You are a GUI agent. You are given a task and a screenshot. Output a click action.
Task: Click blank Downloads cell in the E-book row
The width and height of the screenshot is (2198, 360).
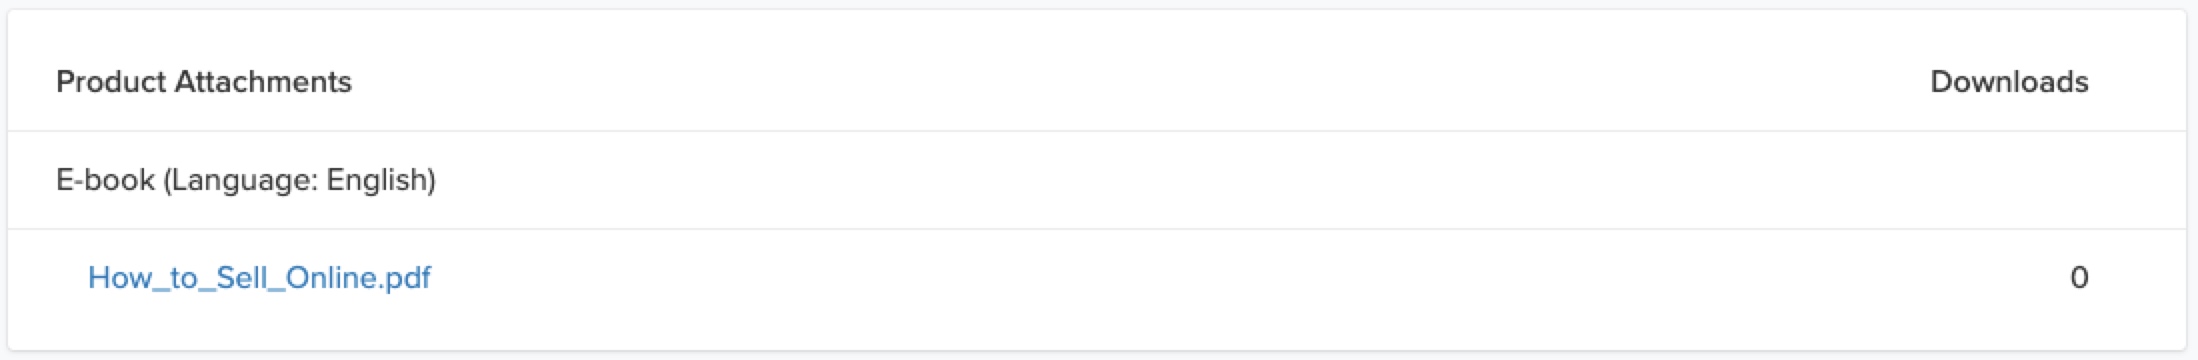(x=2009, y=180)
